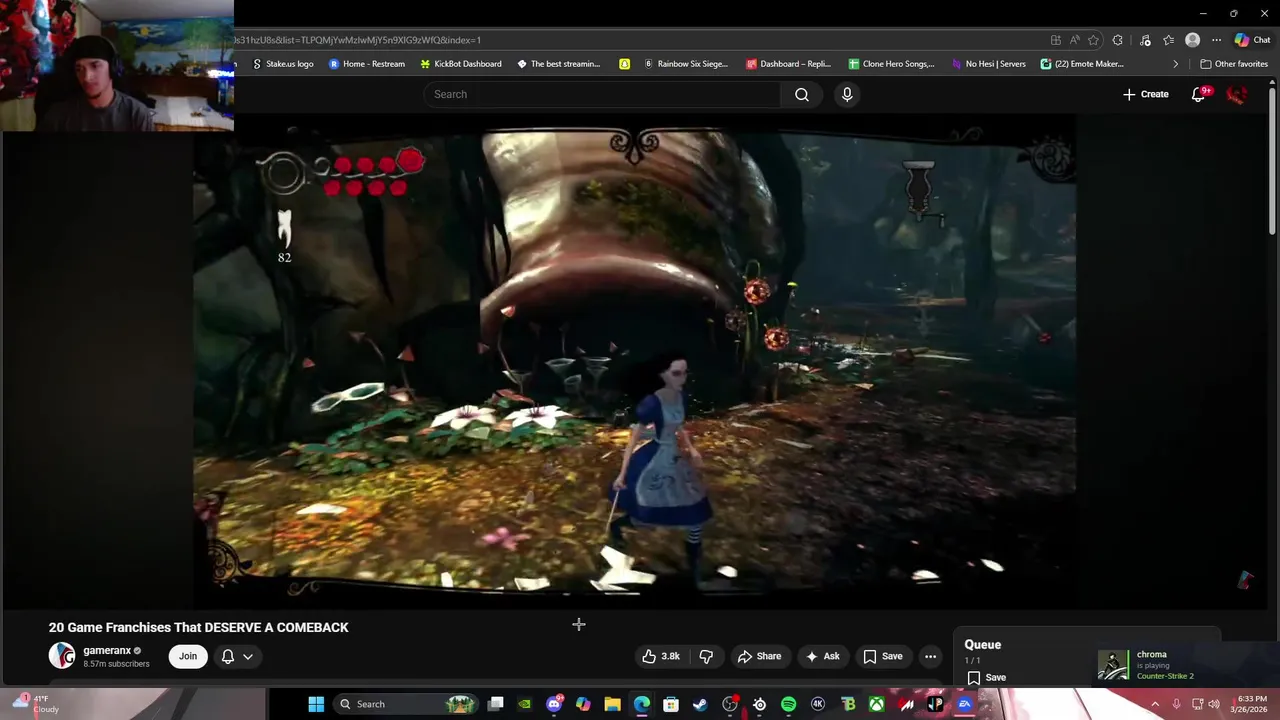The width and height of the screenshot is (1280, 720).
Task: Open the Edge split screen icon
Action: tap(1055, 40)
